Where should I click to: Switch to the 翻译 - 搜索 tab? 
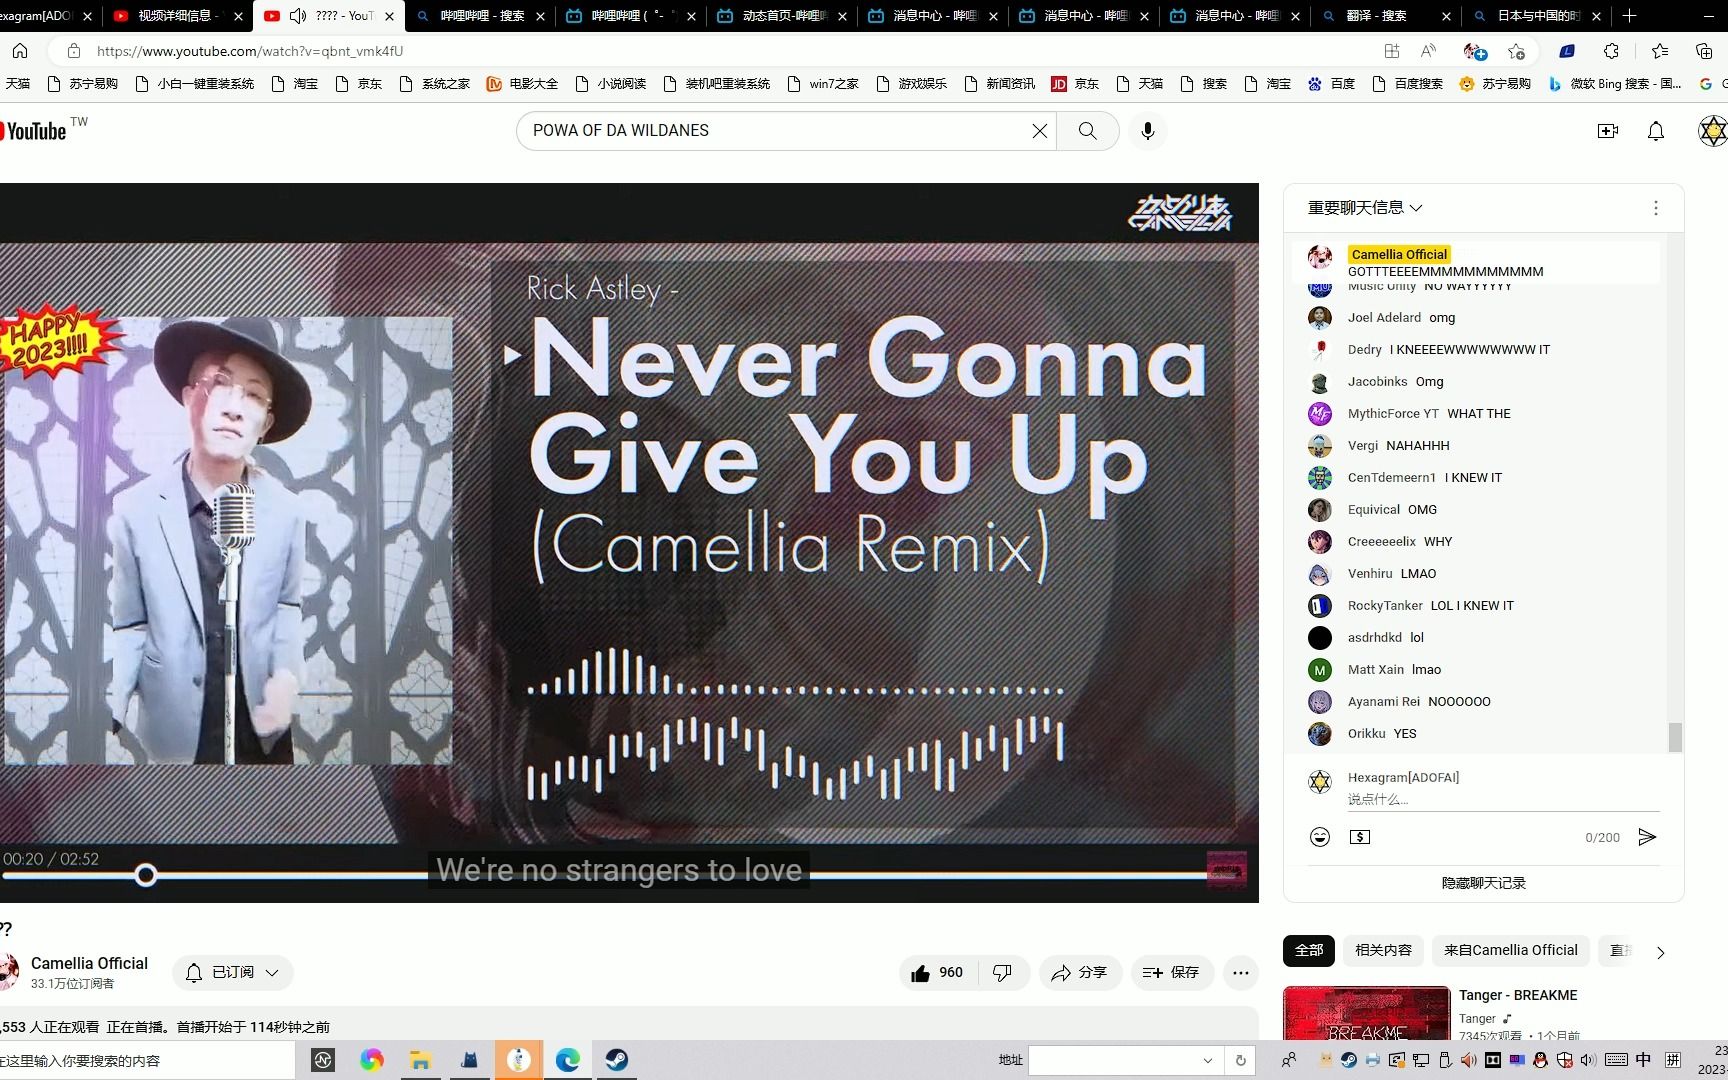pyautogui.click(x=1386, y=15)
